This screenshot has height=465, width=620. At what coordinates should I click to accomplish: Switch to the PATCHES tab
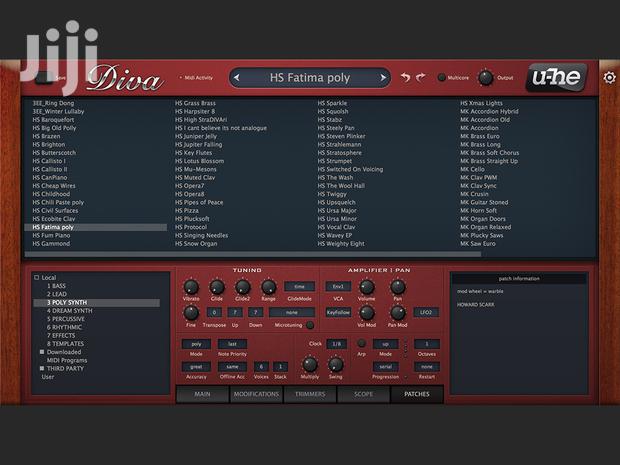417,394
